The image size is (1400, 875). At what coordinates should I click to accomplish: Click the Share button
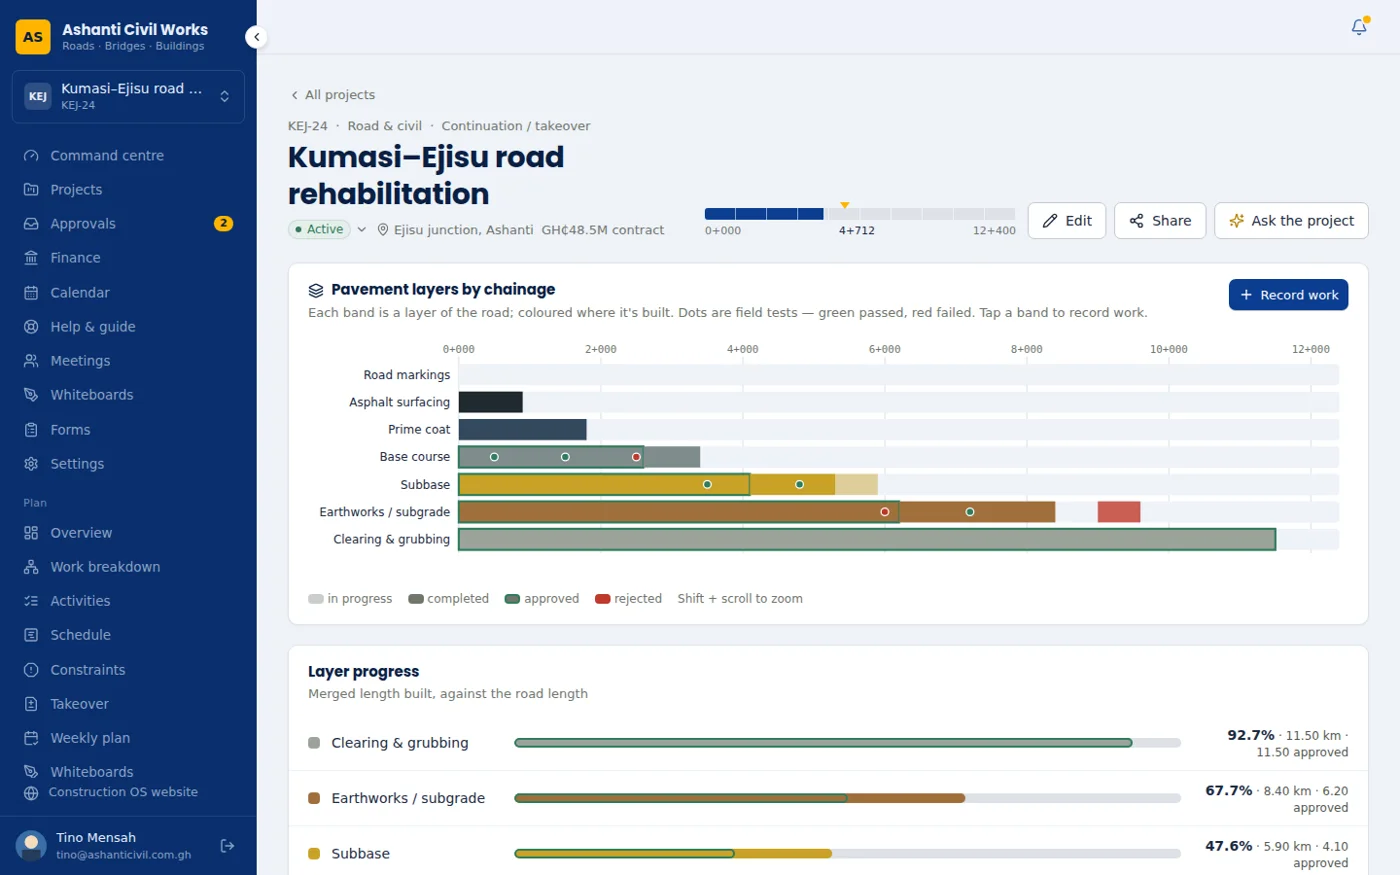coord(1160,221)
